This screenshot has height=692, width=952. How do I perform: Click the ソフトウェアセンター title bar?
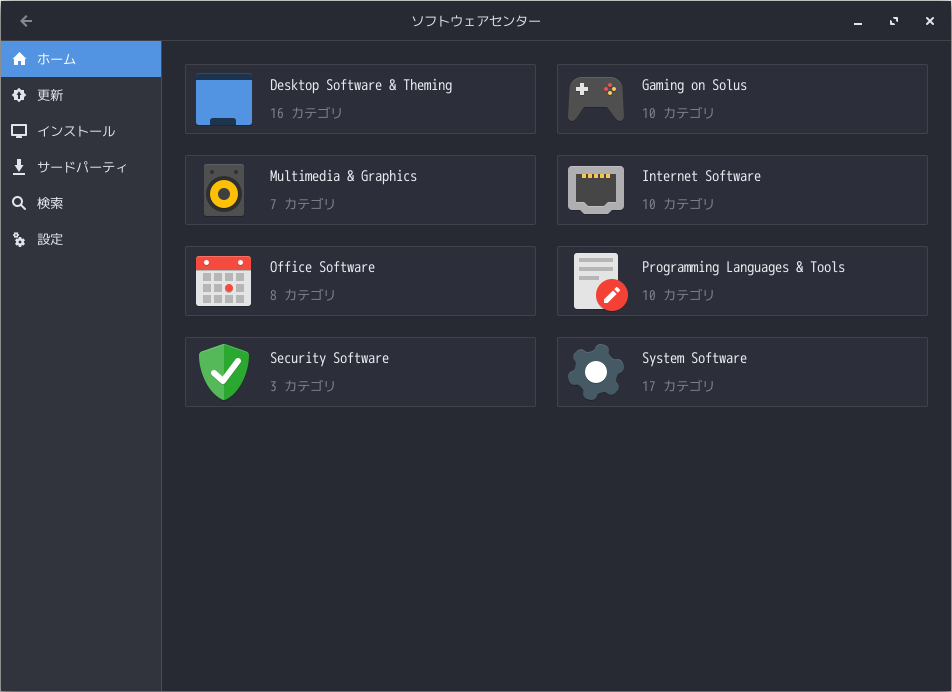(x=476, y=20)
